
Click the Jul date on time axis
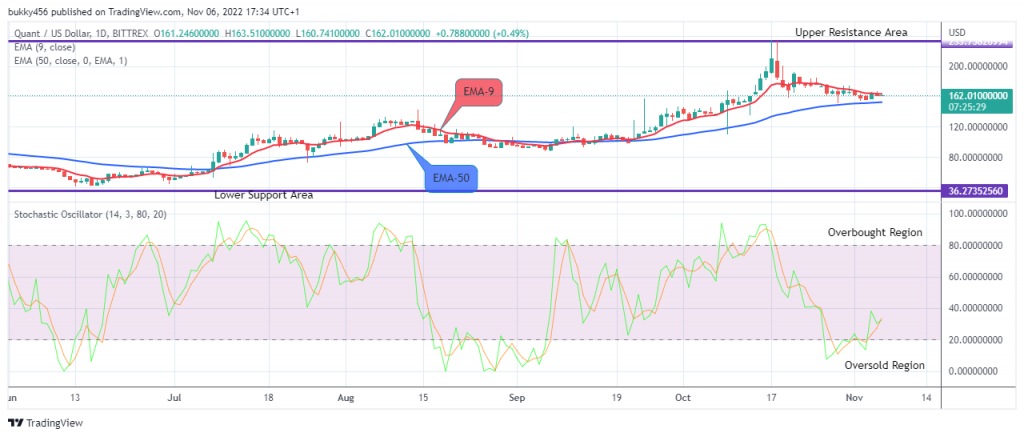174,397
